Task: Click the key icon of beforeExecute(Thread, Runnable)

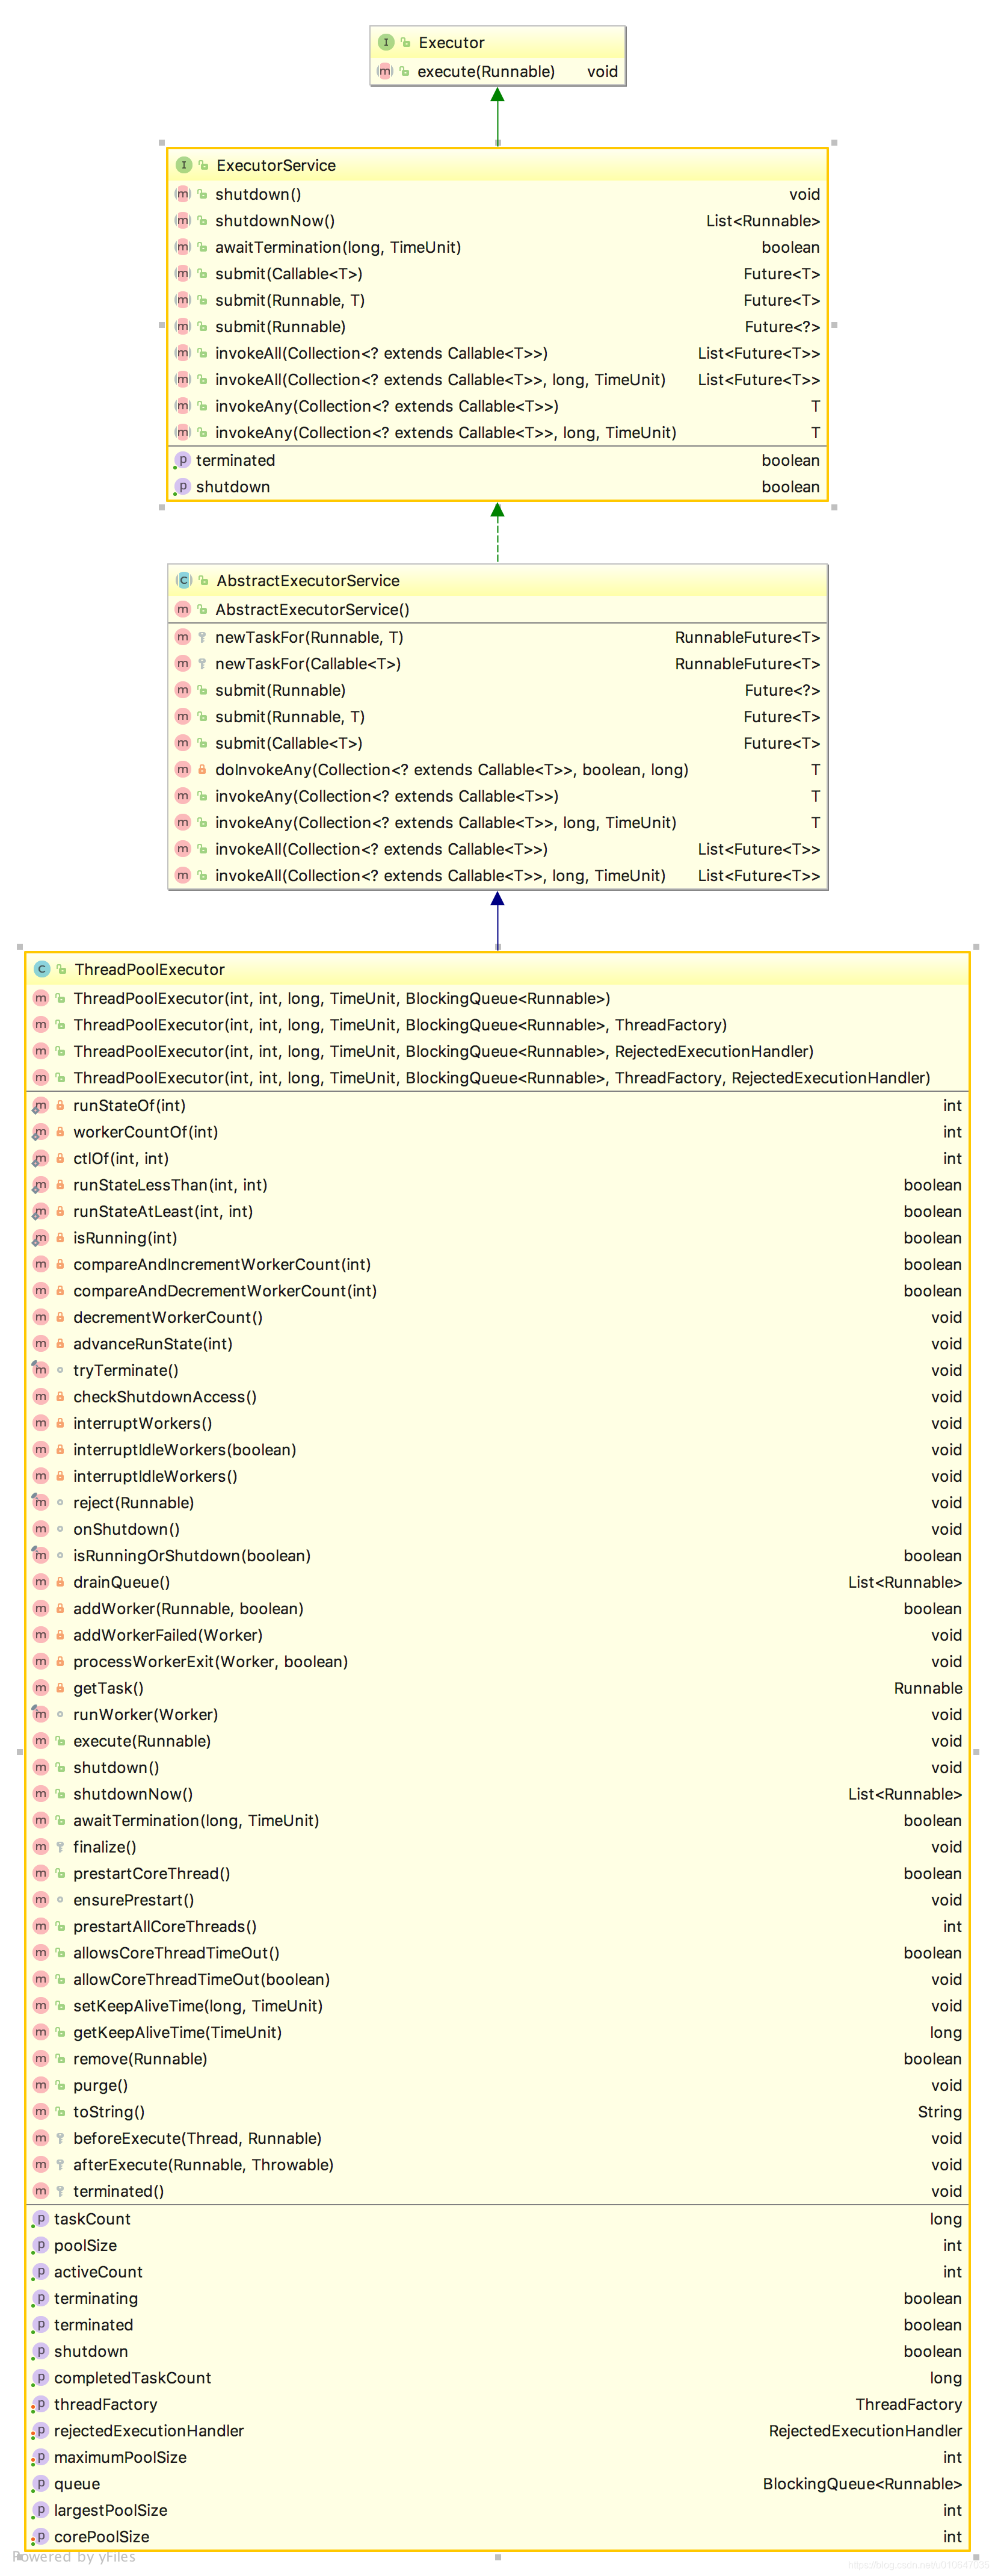Action: (x=60, y=2138)
